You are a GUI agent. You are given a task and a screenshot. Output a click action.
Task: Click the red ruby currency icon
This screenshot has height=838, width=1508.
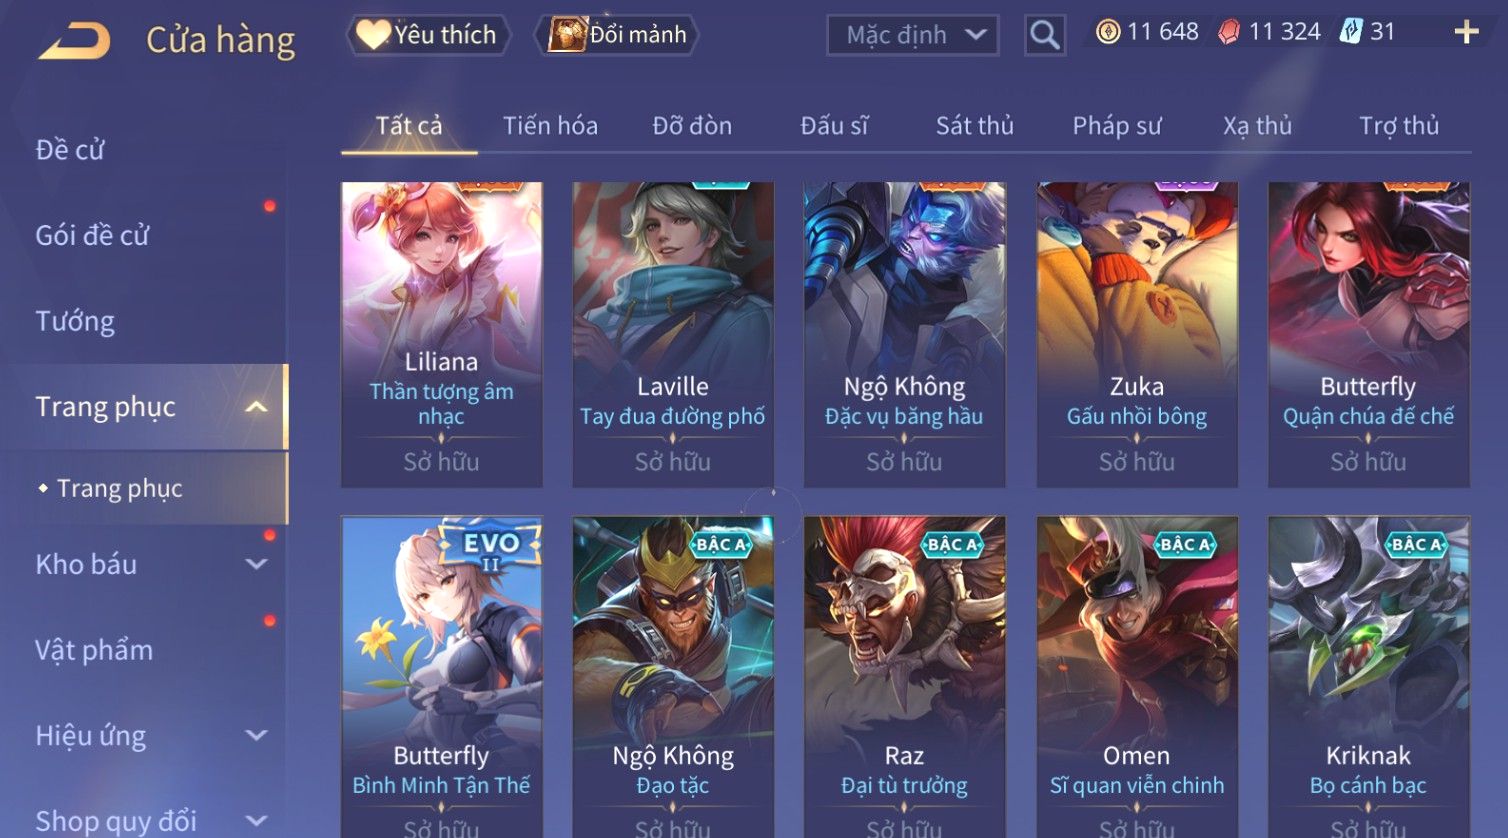tap(1229, 32)
